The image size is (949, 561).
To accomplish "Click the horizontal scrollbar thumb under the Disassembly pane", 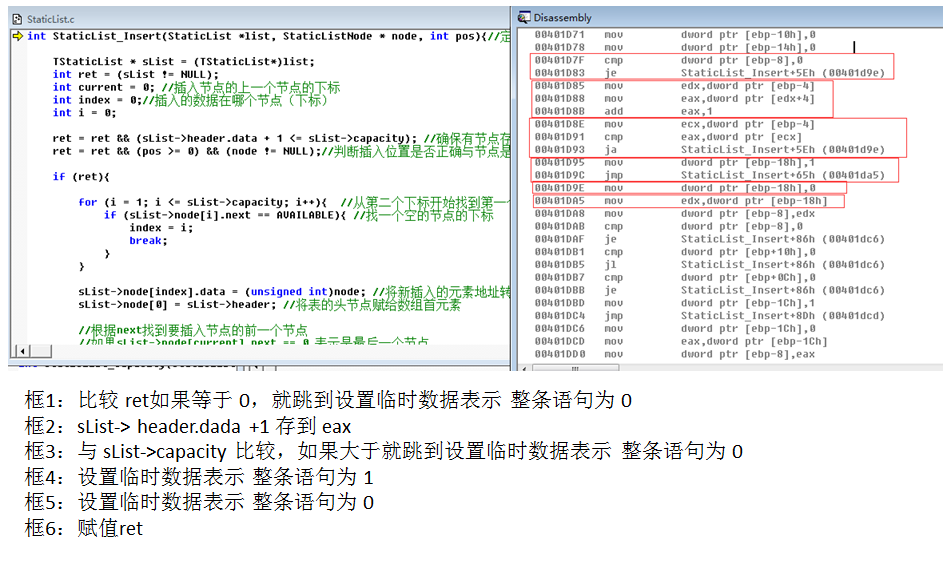I will (x=576, y=368).
